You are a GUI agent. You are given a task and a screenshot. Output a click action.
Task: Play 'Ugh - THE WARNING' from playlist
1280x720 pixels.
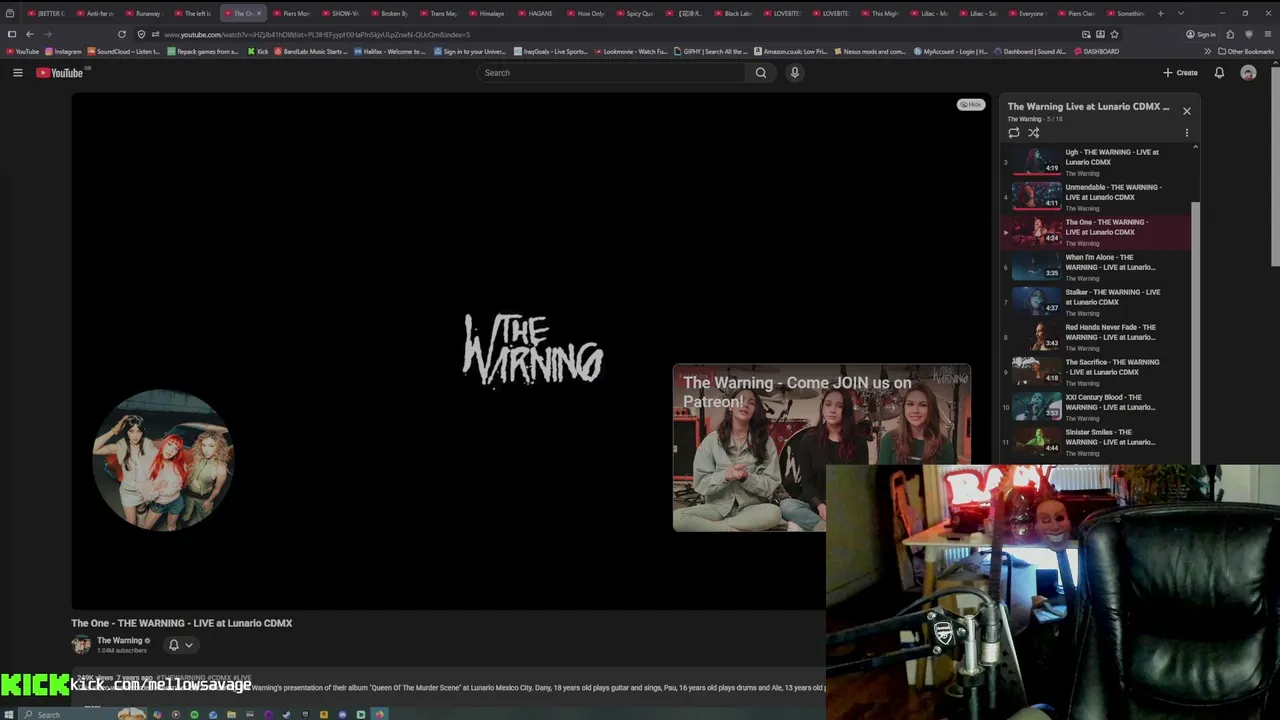[1097, 162]
